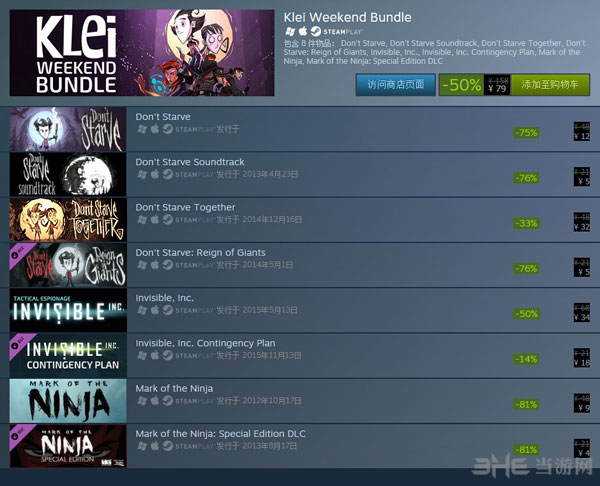Open Mark of the Ninja: Special Edition DLC title
The height and width of the screenshot is (486, 600).
(220, 434)
